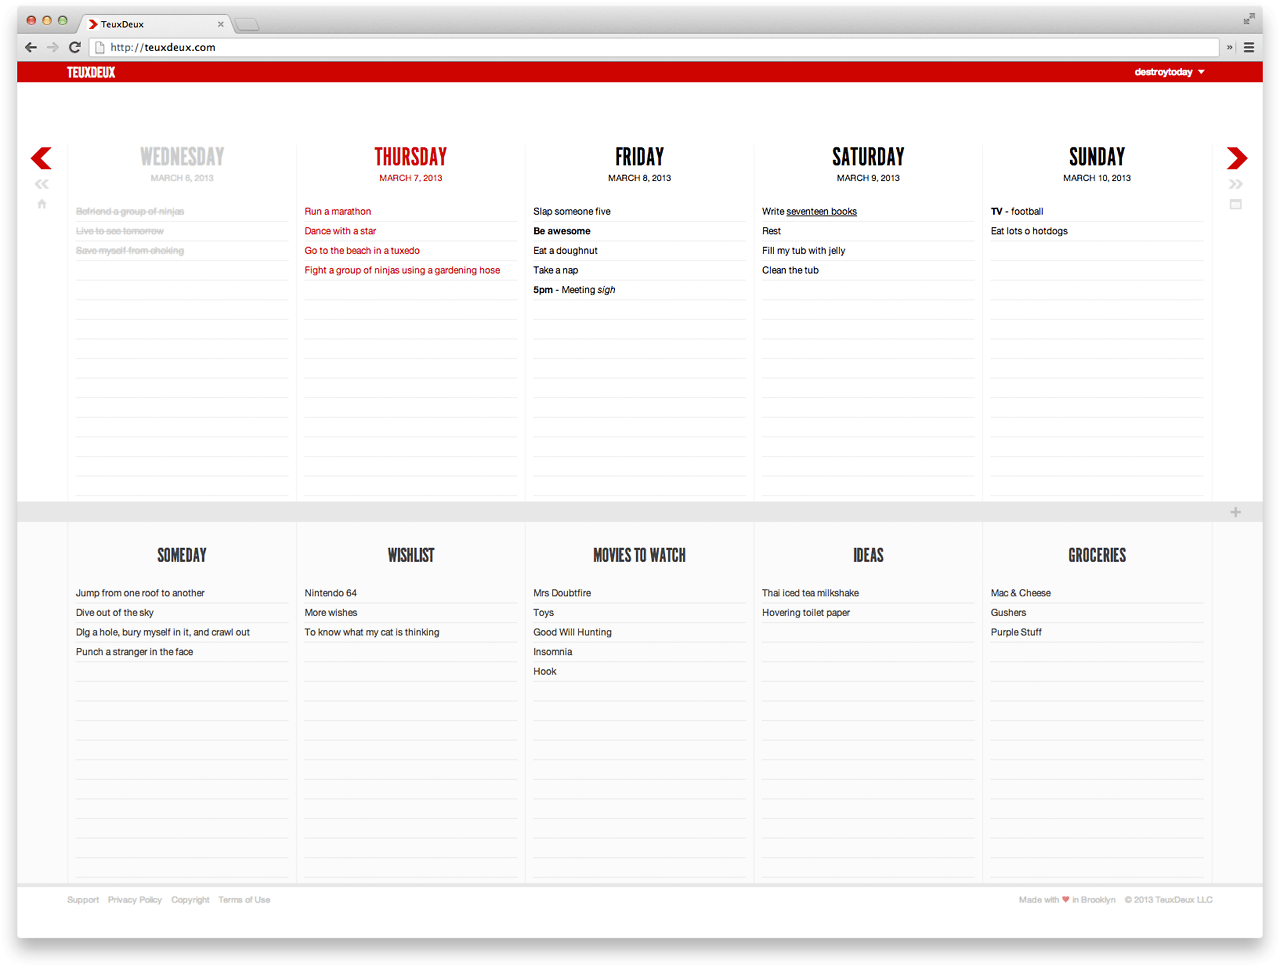The height and width of the screenshot is (967, 1280).
Task: Open the destroytoday account dropdown
Action: click(x=1168, y=71)
